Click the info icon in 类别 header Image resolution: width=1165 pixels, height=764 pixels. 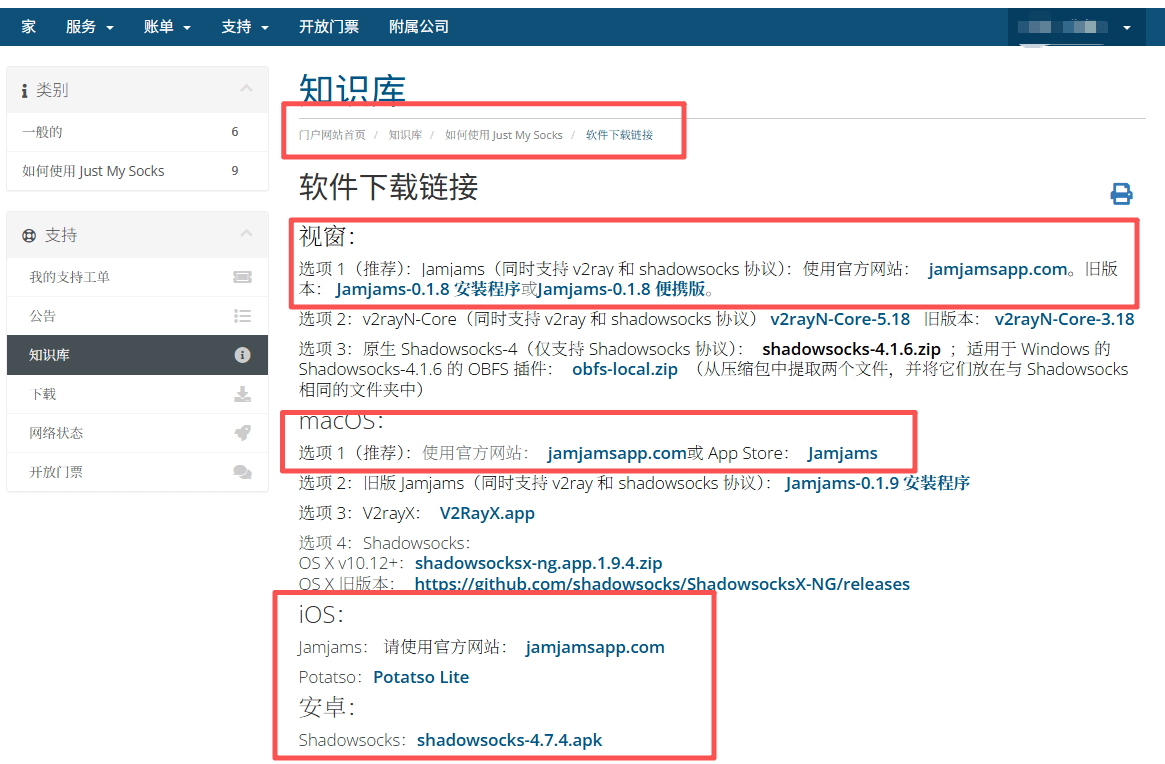(24, 91)
